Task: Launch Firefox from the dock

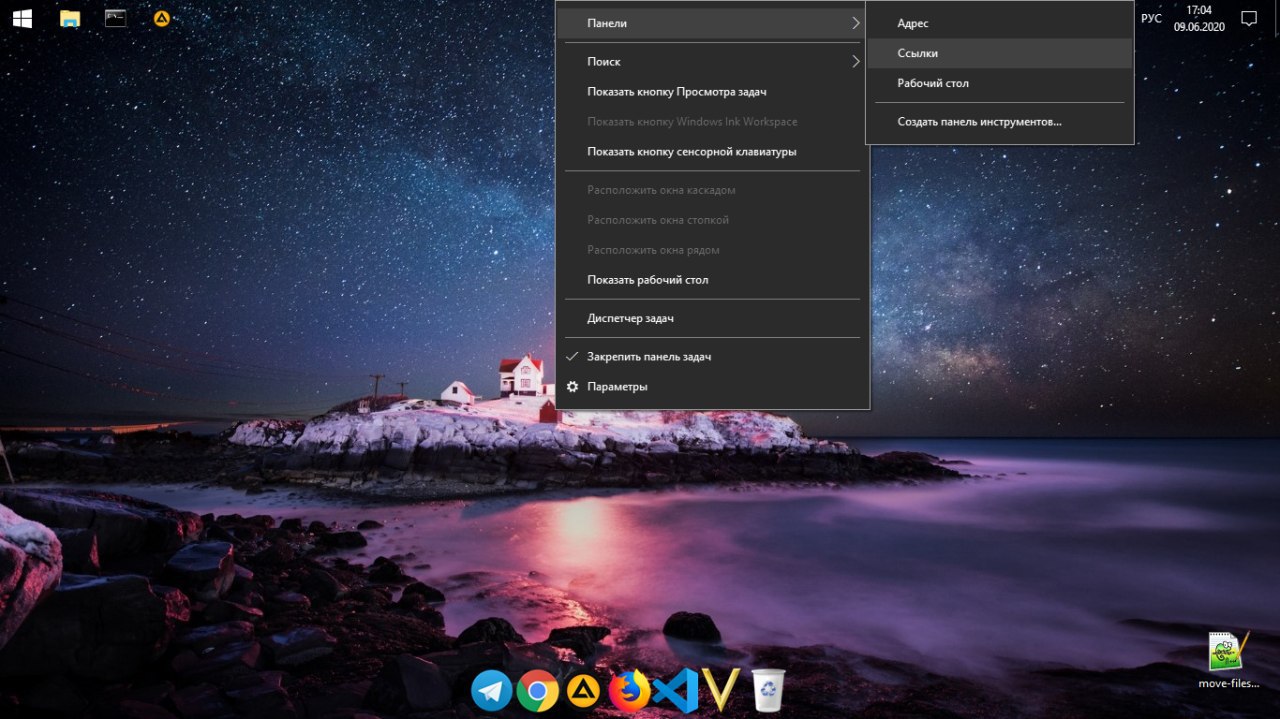Action: [629, 690]
